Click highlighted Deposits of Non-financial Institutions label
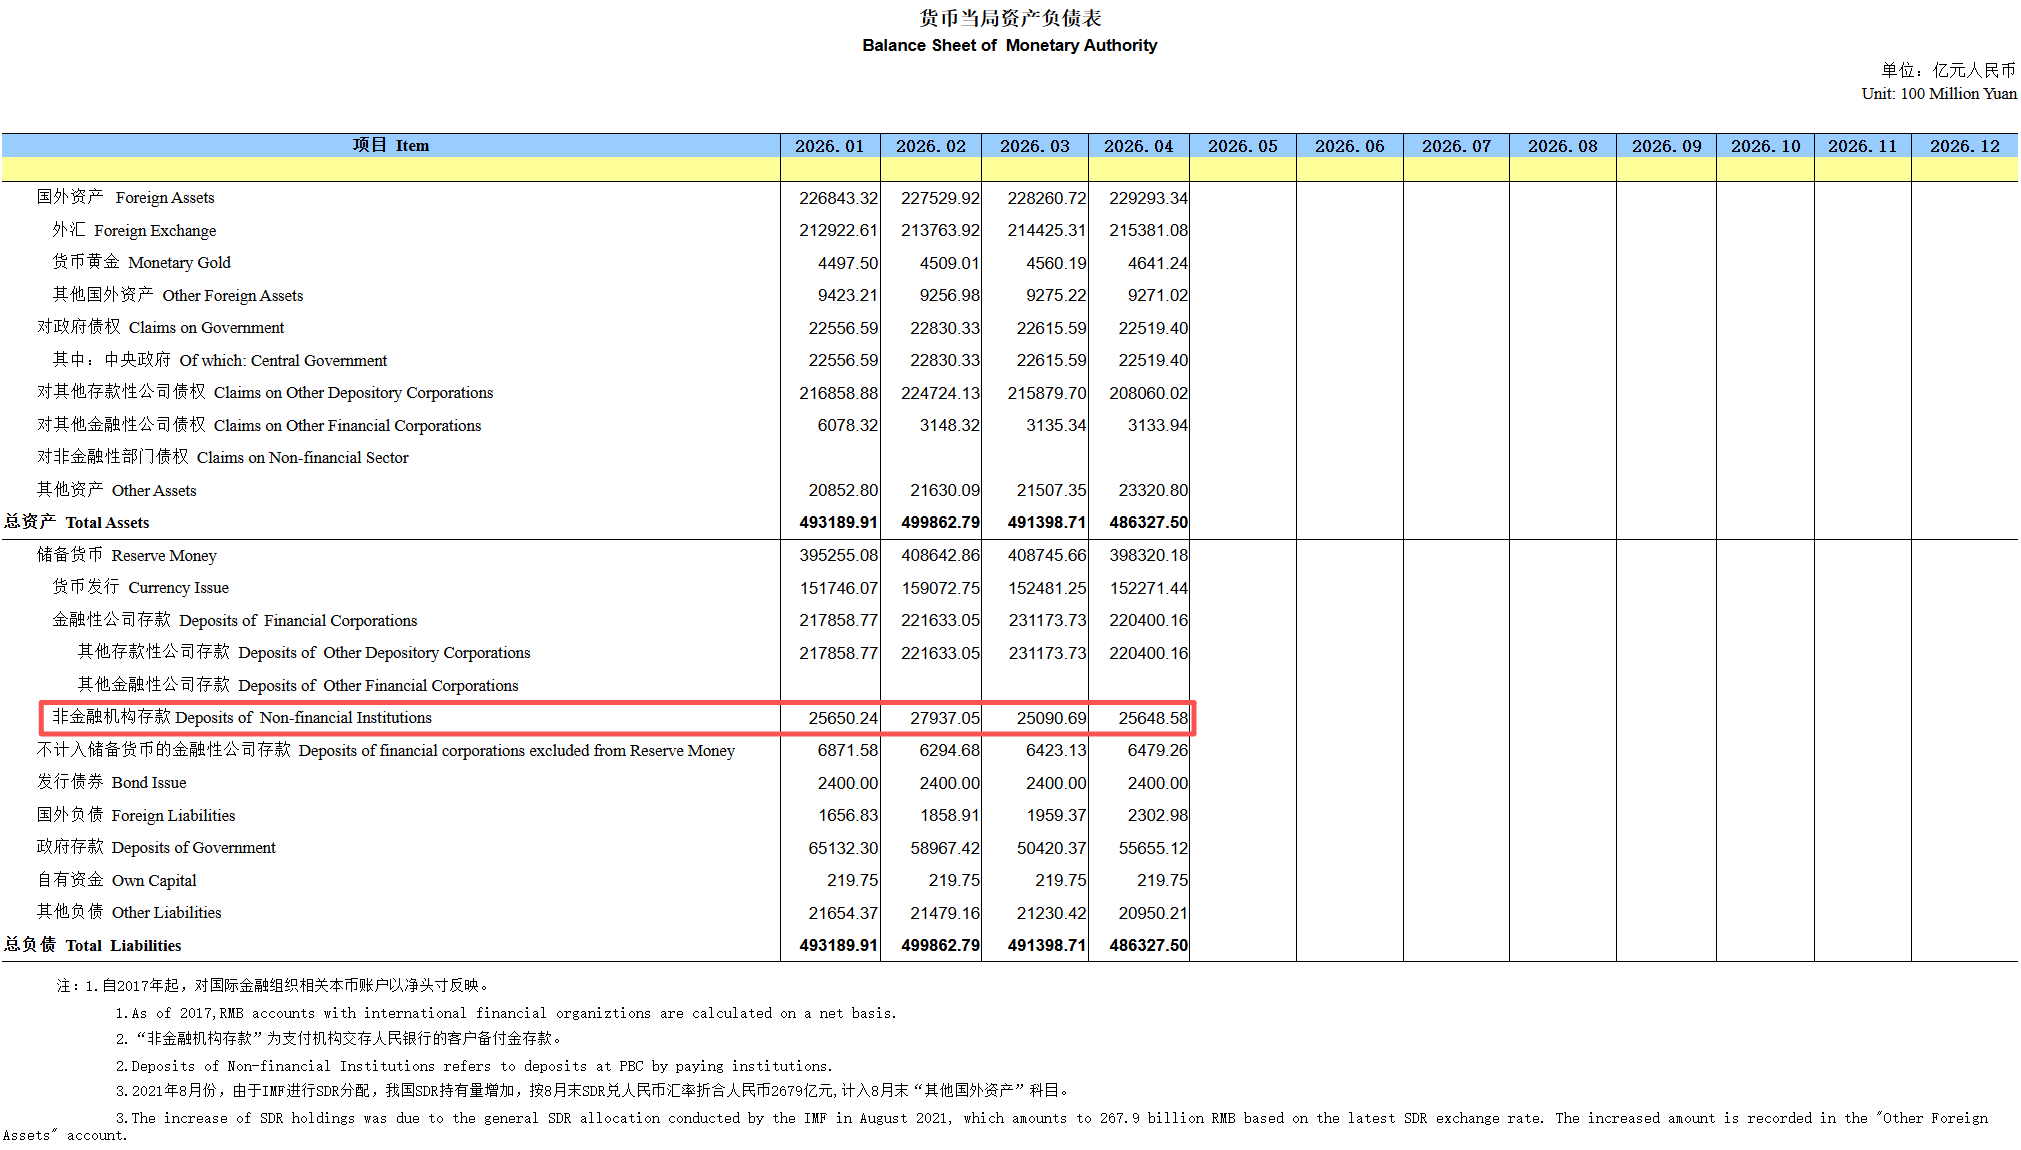 point(242,718)
